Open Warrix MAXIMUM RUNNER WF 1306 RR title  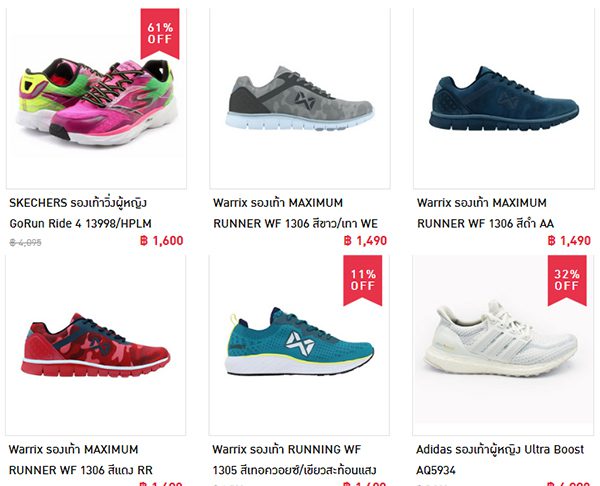(x=81, y=459)
